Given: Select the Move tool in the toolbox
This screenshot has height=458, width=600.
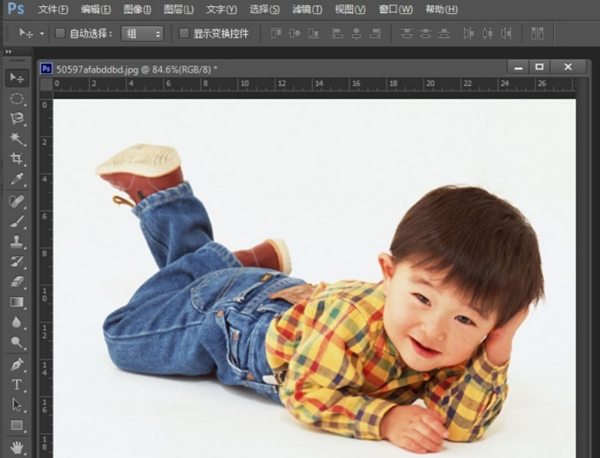Looking at the screenshot, I should click(17, 78).
